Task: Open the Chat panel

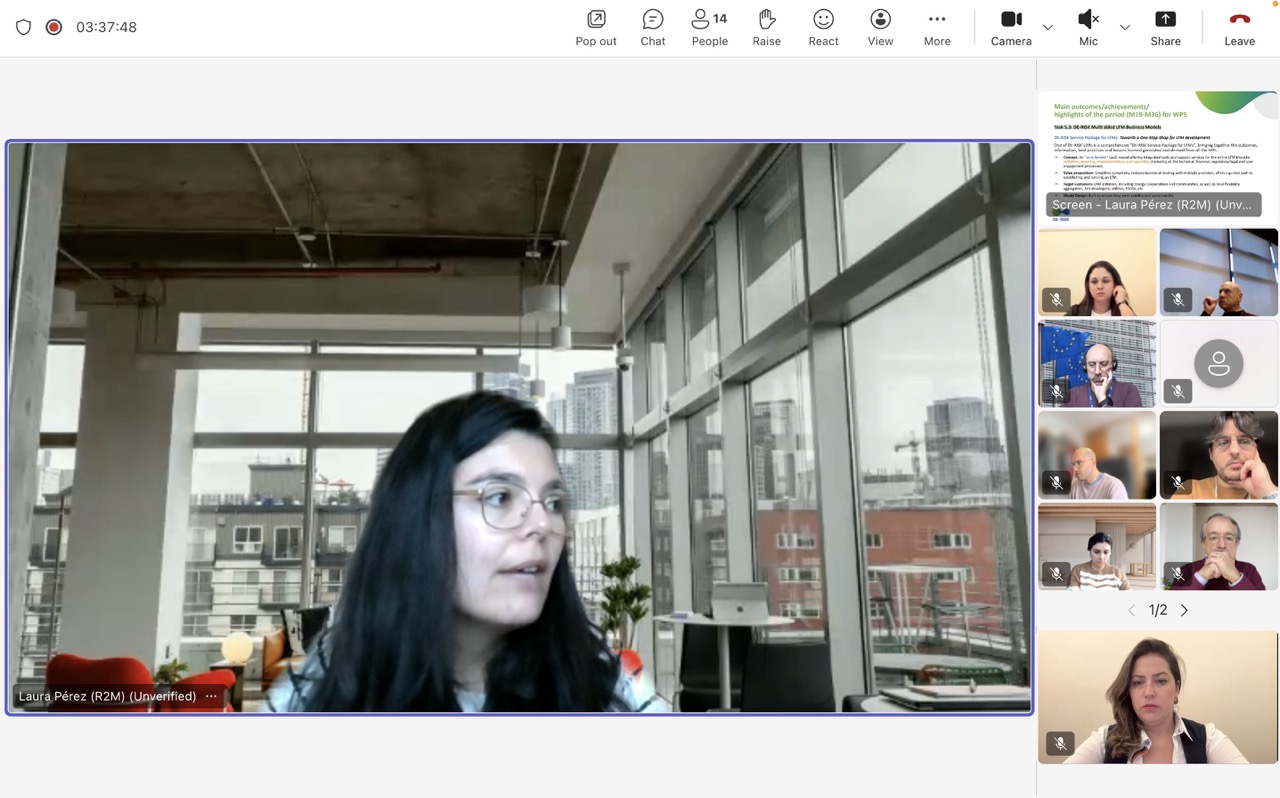Action: 653,27
